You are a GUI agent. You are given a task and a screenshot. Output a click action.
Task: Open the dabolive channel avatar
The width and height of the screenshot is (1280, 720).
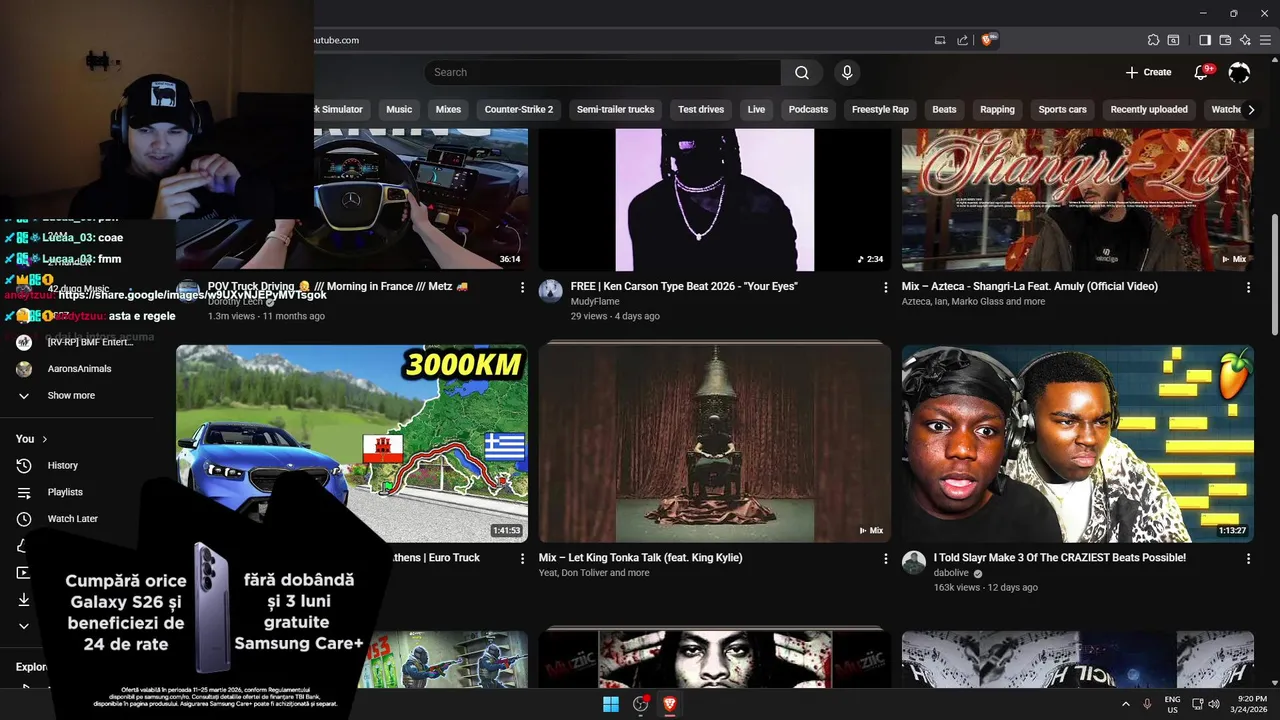914,562
